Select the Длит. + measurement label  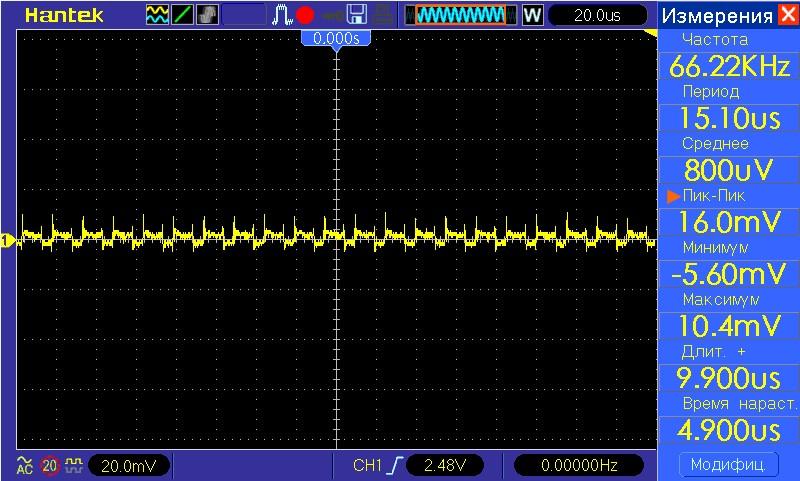coord(713,351)
